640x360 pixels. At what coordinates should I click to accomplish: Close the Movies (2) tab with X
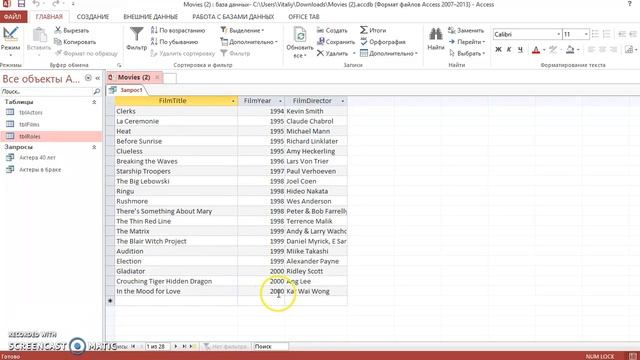coord(157,77)
